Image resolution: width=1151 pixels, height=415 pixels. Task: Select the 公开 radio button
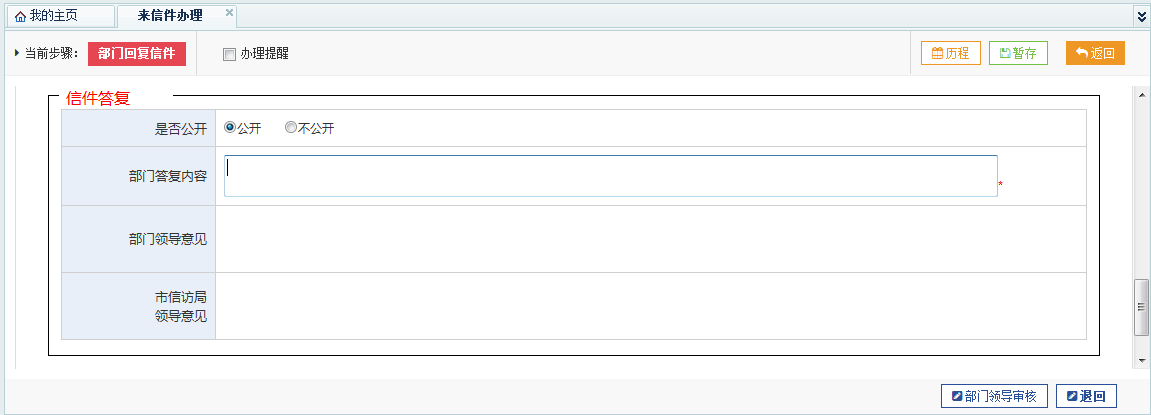pos(230,127)
